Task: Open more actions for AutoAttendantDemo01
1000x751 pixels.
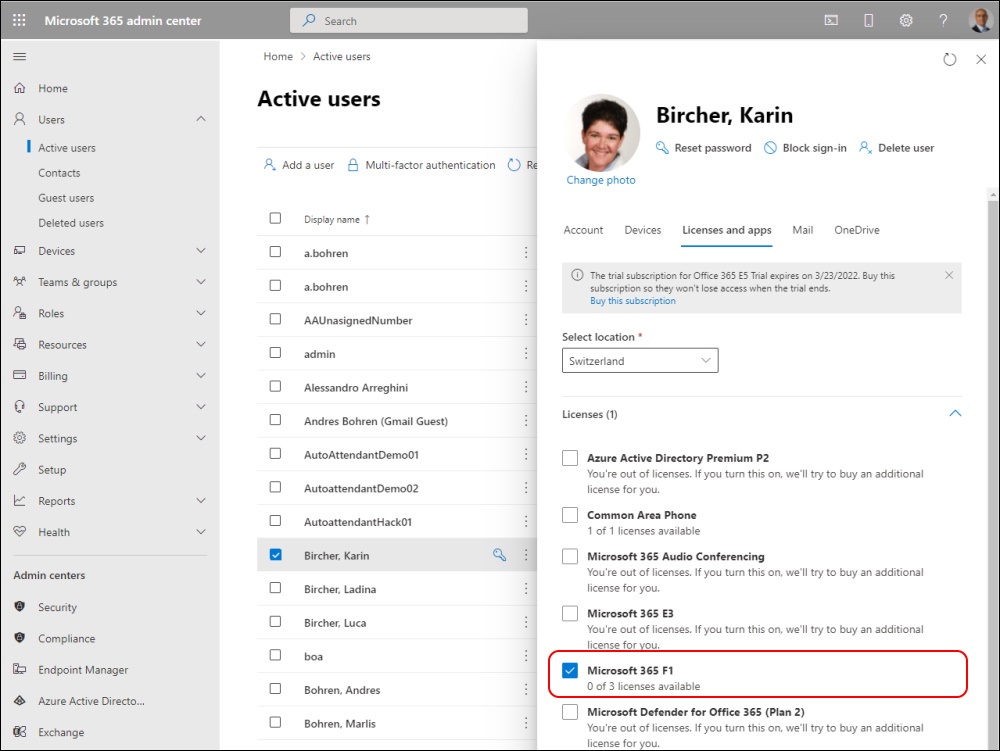Action: (x=526, y=454)
